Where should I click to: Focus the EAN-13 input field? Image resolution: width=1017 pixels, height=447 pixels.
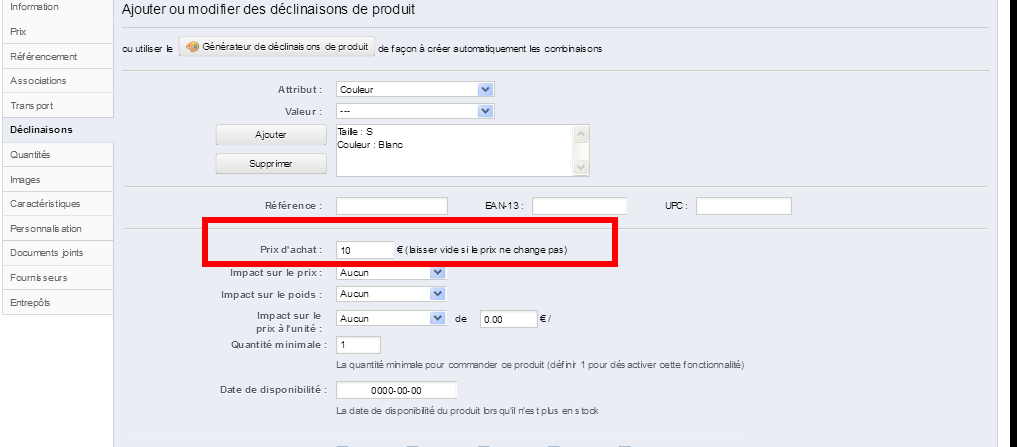point(579,206)
